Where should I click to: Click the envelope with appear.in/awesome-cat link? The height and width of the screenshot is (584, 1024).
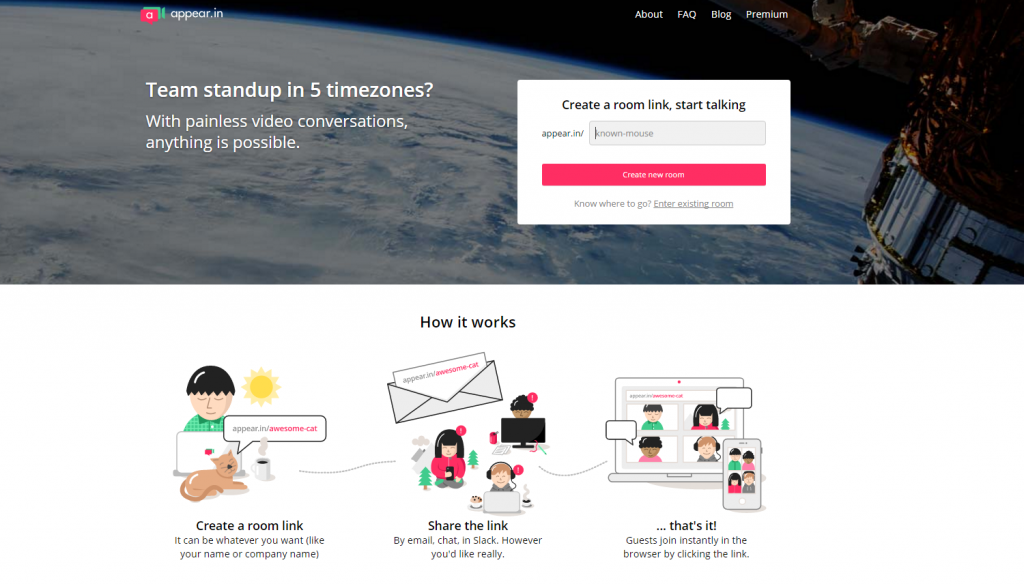445,391
